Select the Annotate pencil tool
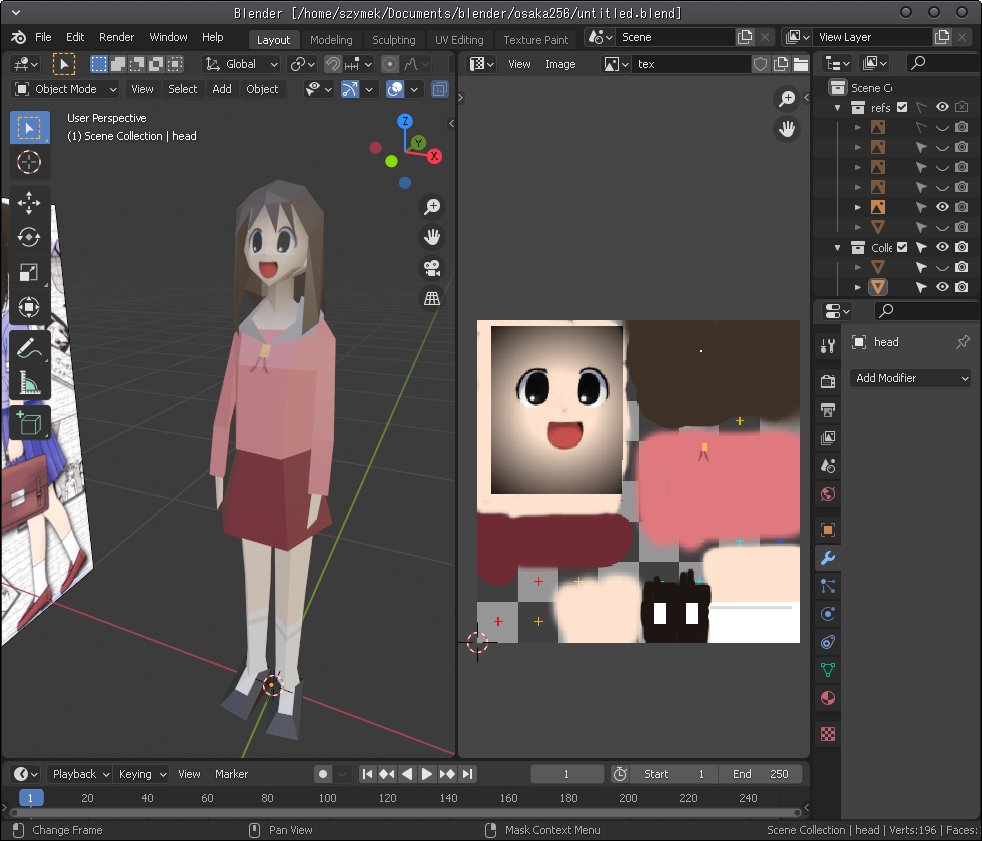 [29, 348]
